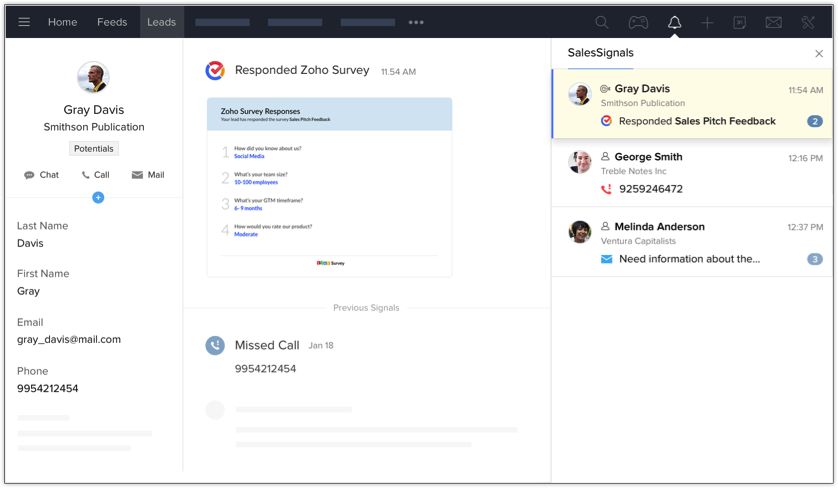
Task: Click the Call button on profile
Action: [x=95, y=175]
